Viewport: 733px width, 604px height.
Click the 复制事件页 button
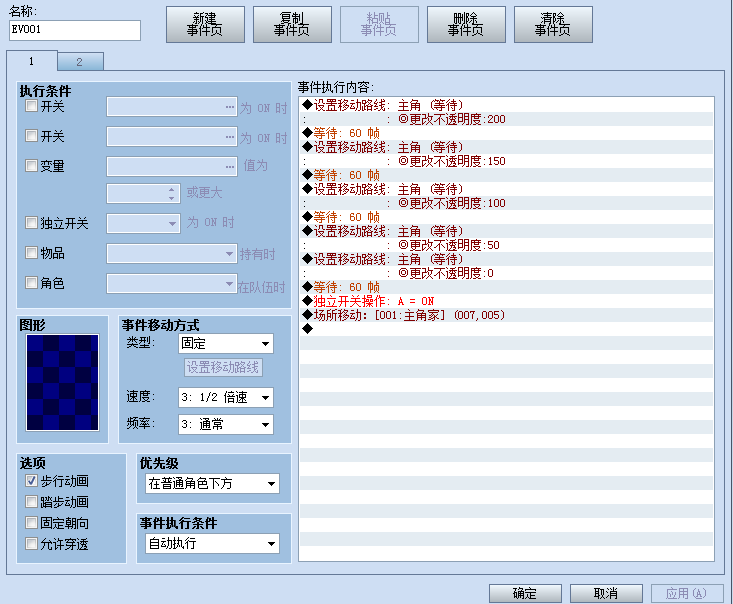(292, 24)
